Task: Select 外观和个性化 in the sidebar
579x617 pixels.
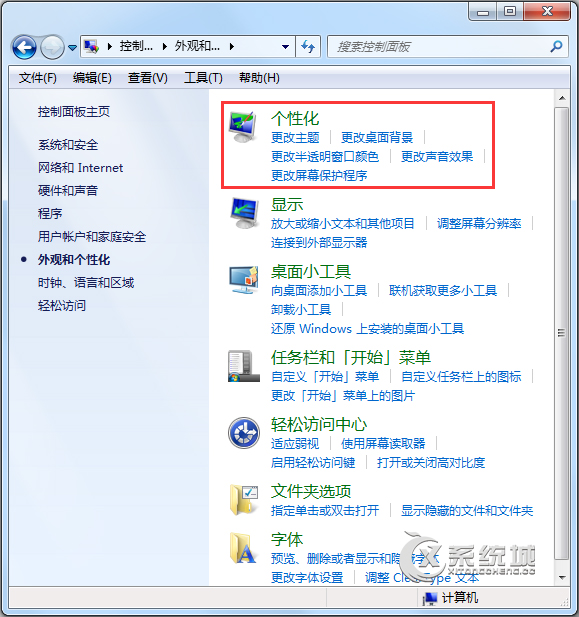Action: tap(74, 260)
